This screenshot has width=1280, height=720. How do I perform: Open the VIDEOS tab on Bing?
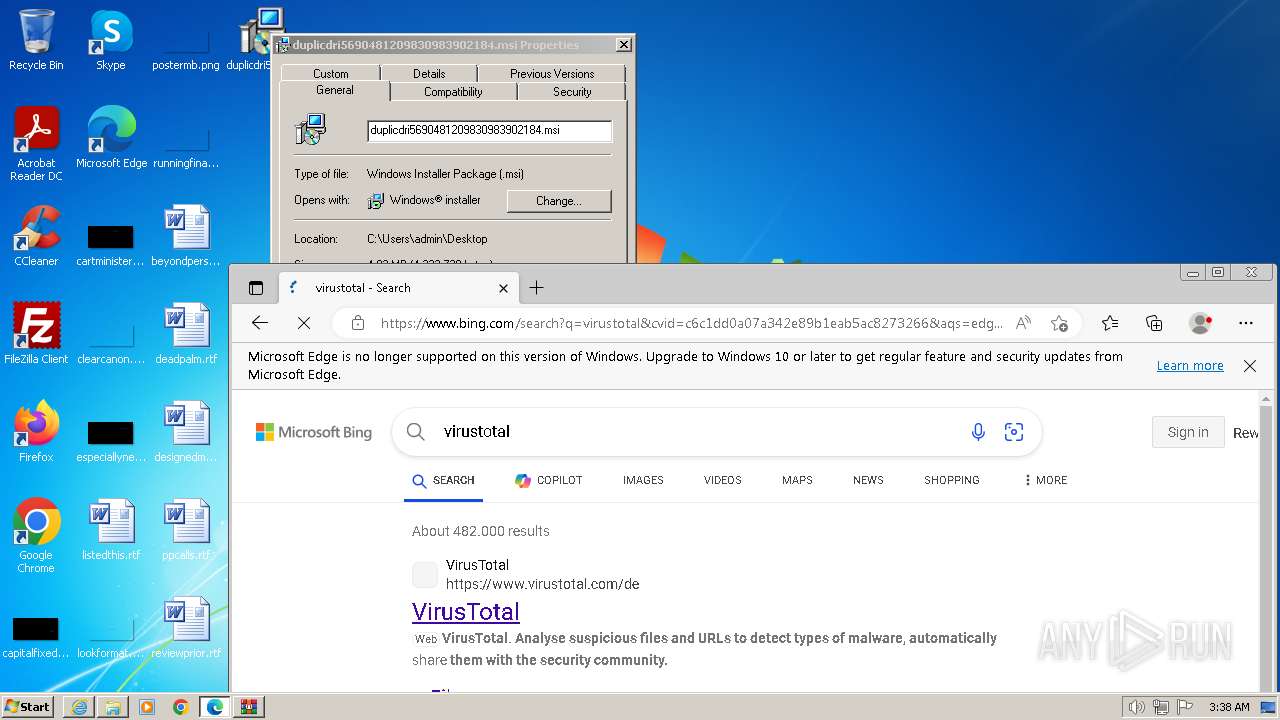(x=722, y=480)
